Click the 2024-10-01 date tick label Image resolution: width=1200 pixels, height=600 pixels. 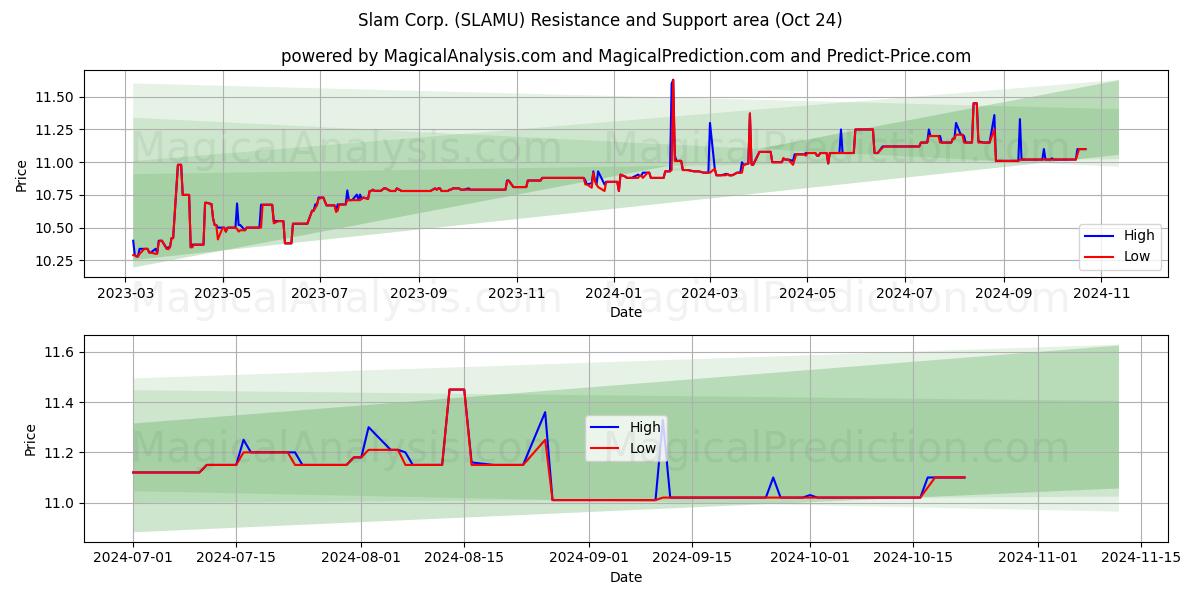click(809, 559)
